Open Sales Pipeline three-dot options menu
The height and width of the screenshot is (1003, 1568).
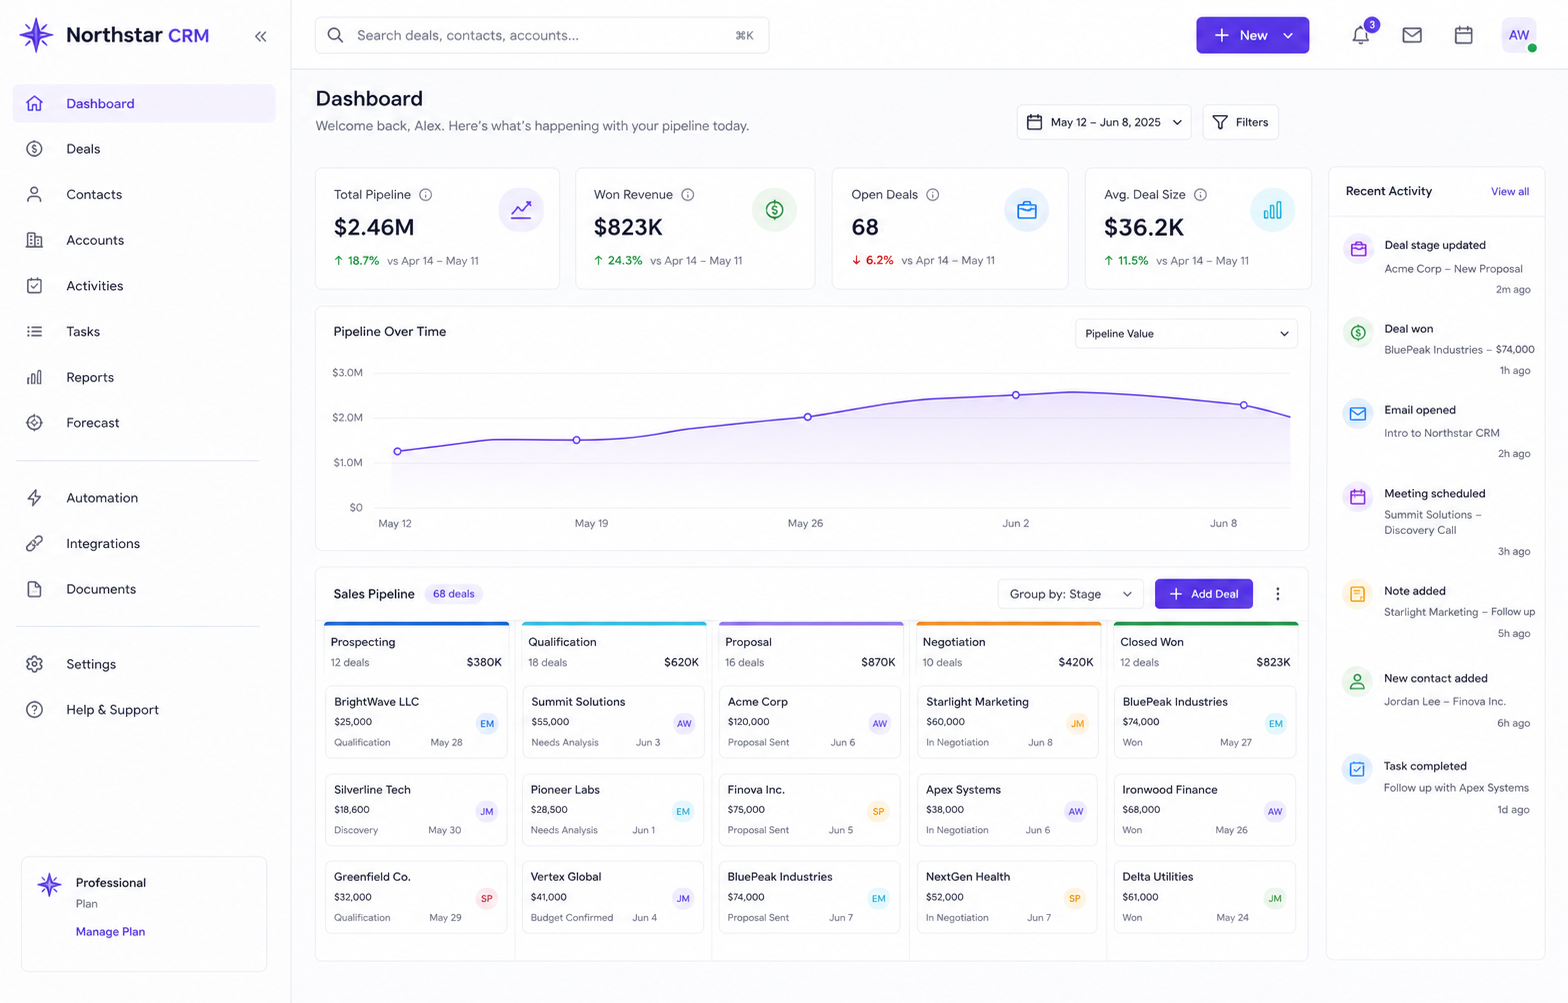tap(1277, 594)
